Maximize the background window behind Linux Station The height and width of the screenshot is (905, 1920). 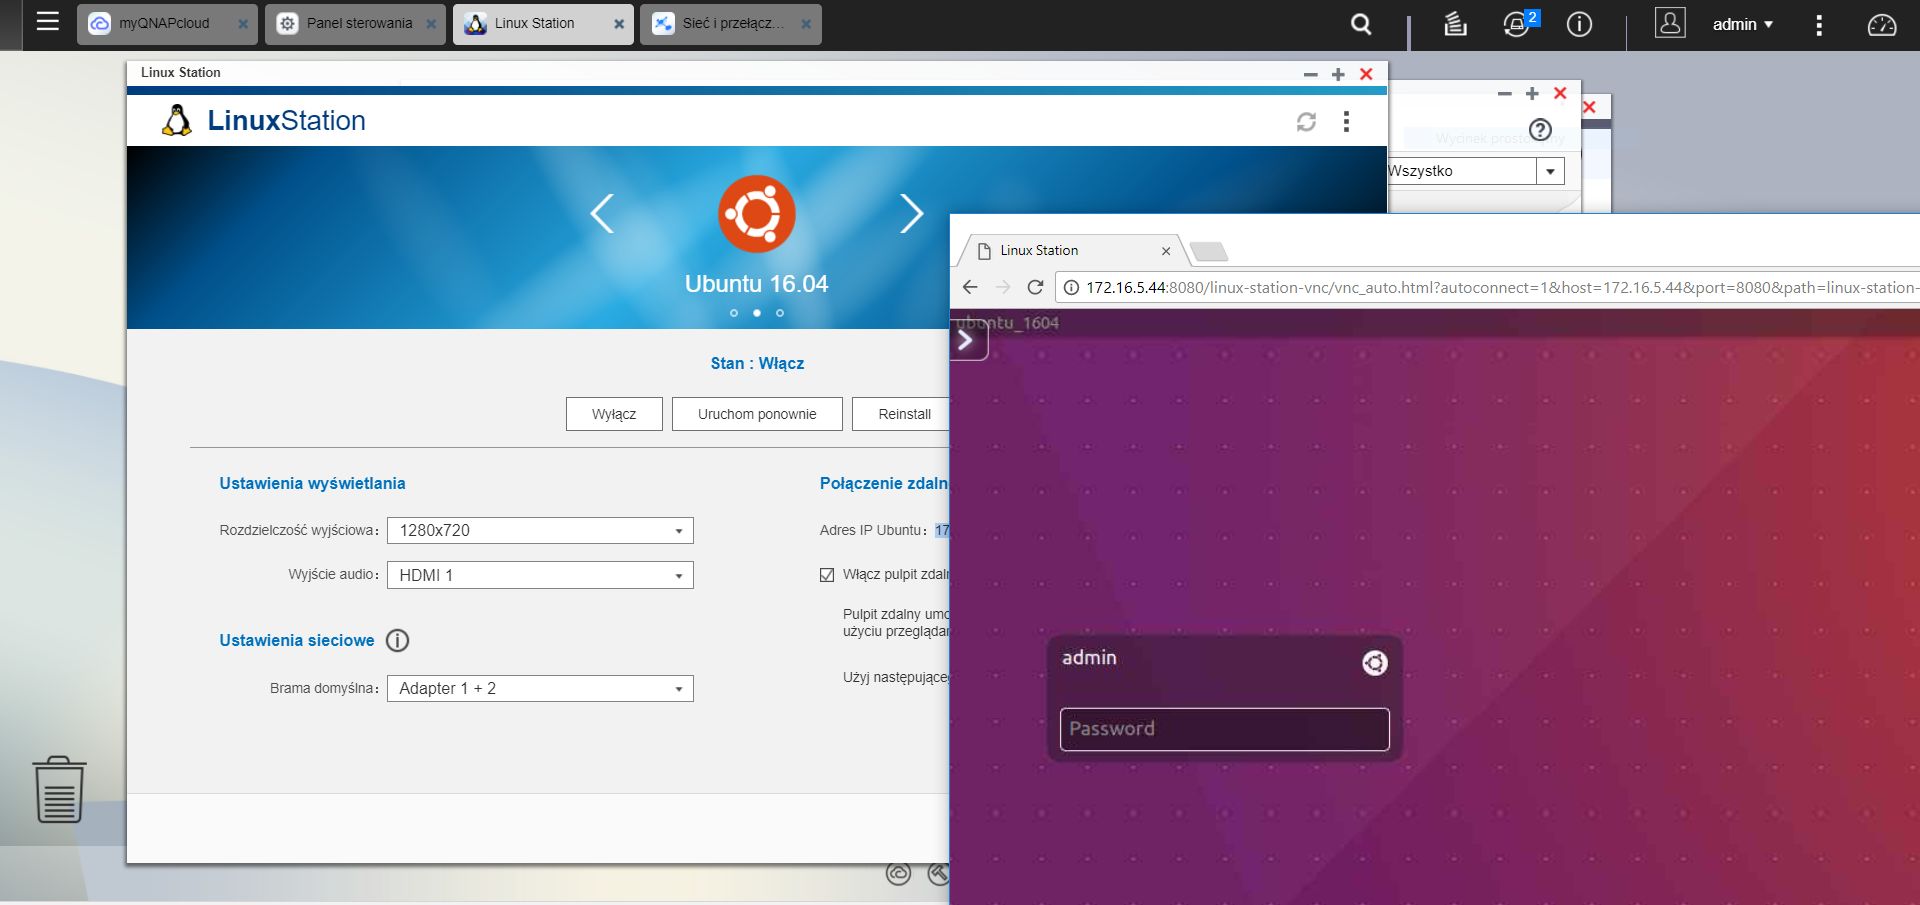1532,93
